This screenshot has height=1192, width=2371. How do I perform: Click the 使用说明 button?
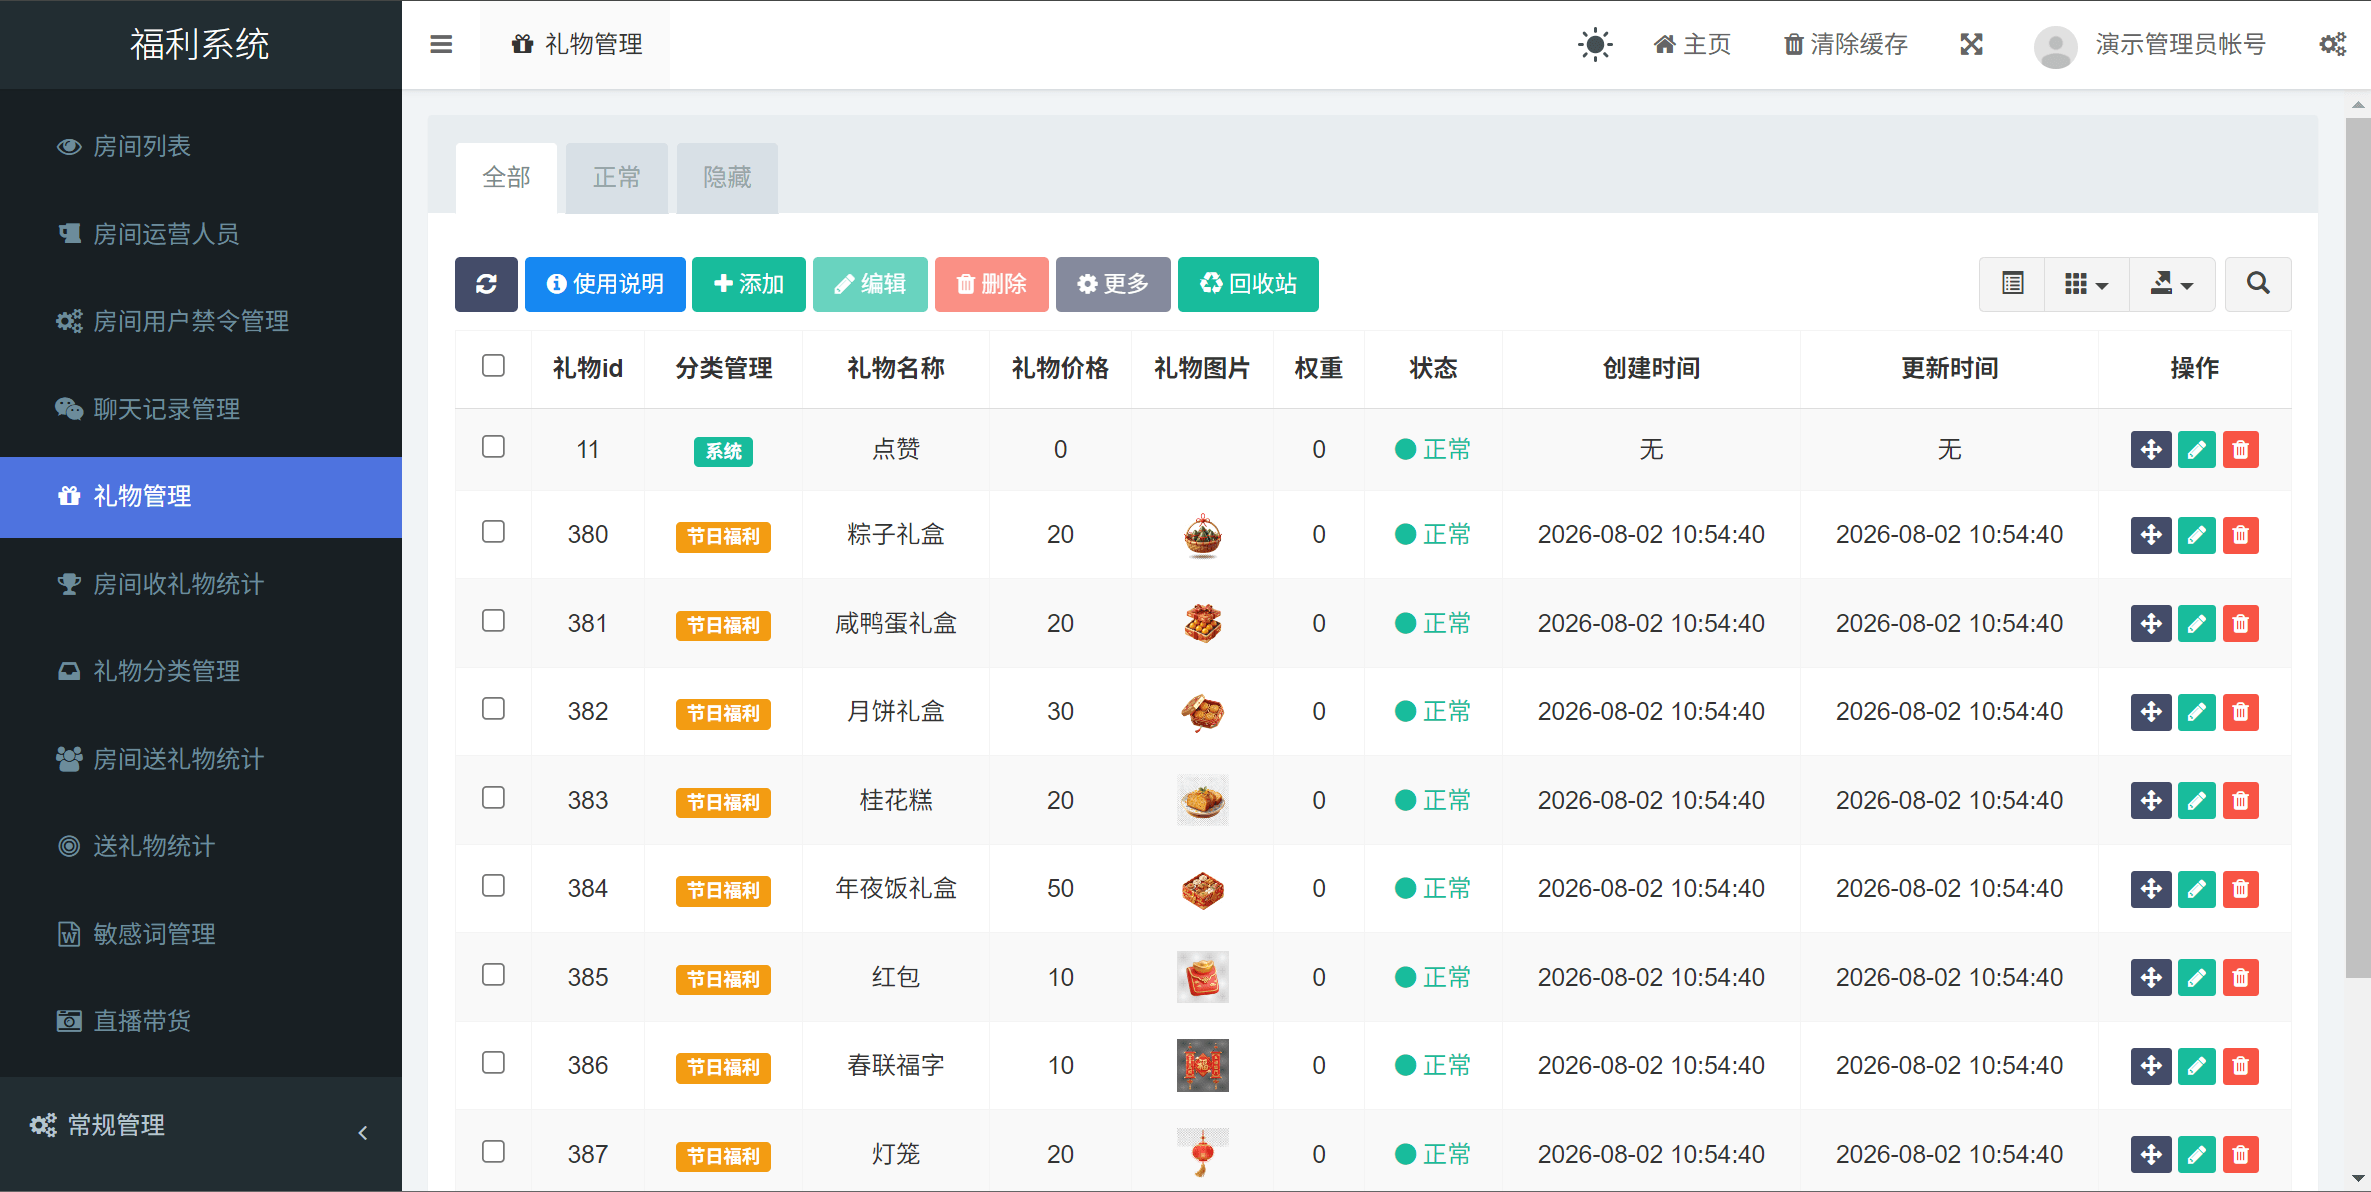pos(605,284)
